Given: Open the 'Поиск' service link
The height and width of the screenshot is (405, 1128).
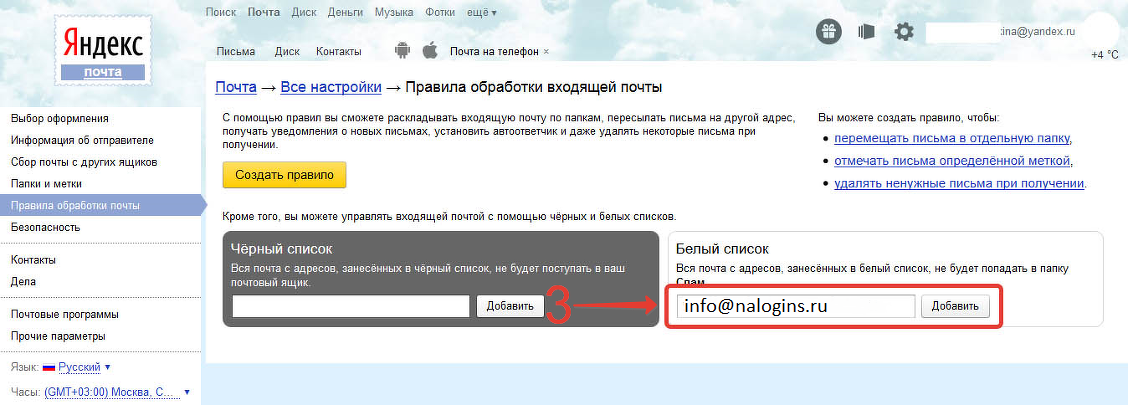Looking at the screenshot, I should point(221,12).
